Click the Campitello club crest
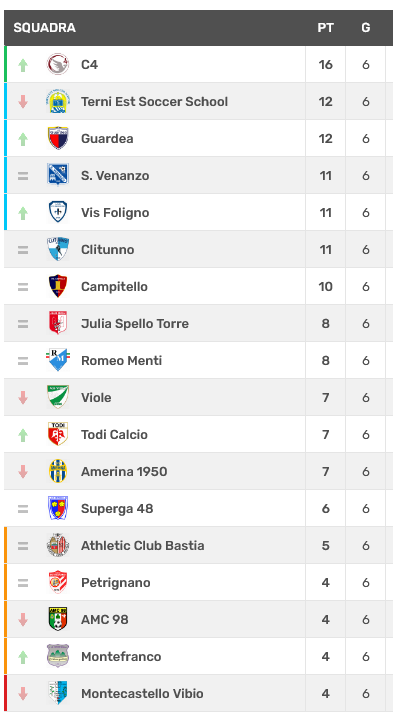Image resolution: width=393 pixels, height=715 pixels. 58,286
